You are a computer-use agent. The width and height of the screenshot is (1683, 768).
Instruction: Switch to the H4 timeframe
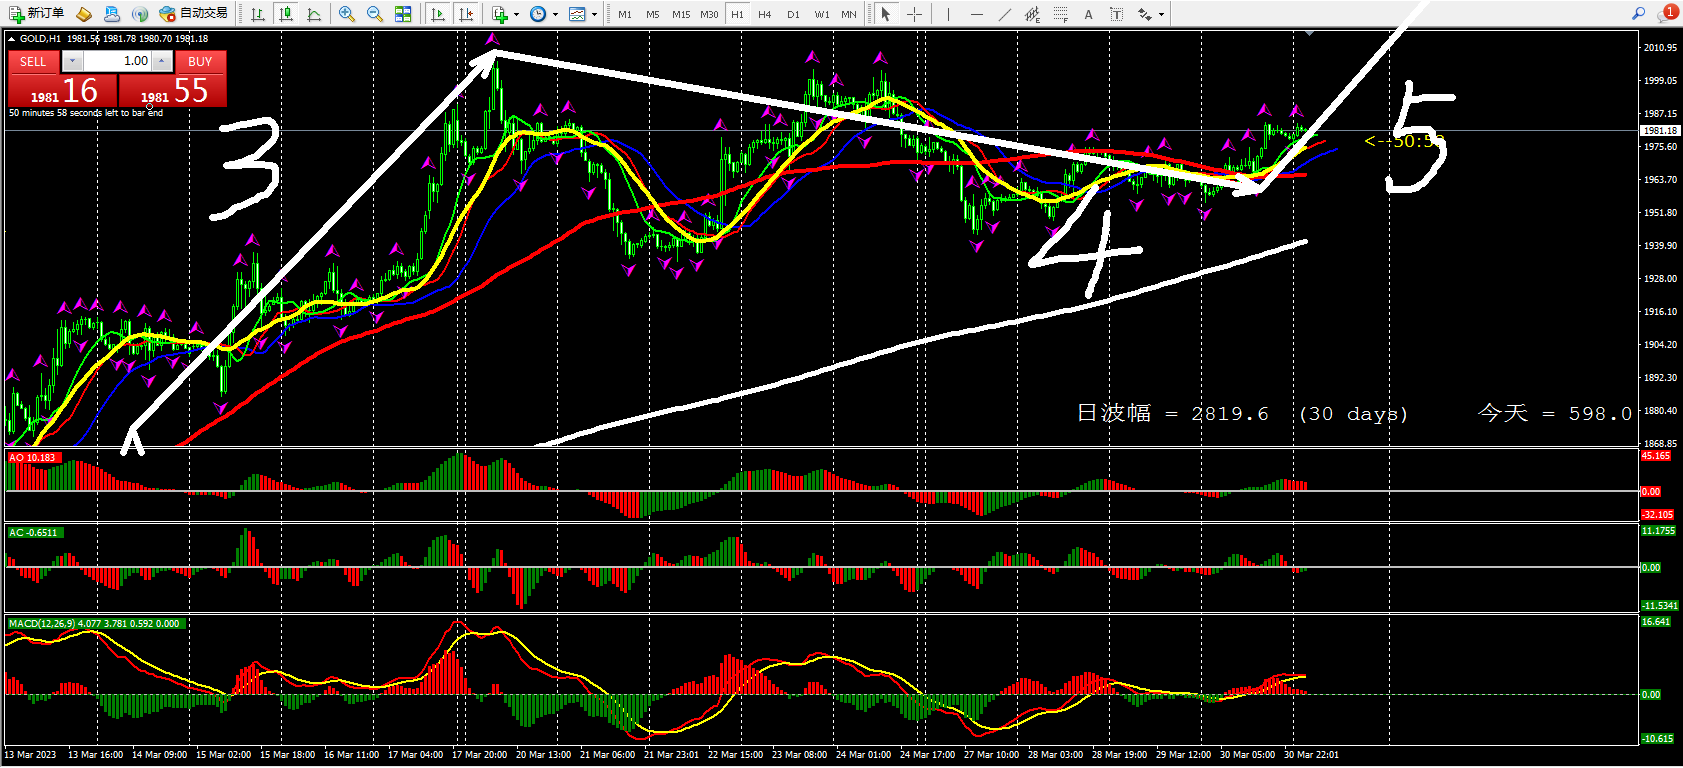765,14
